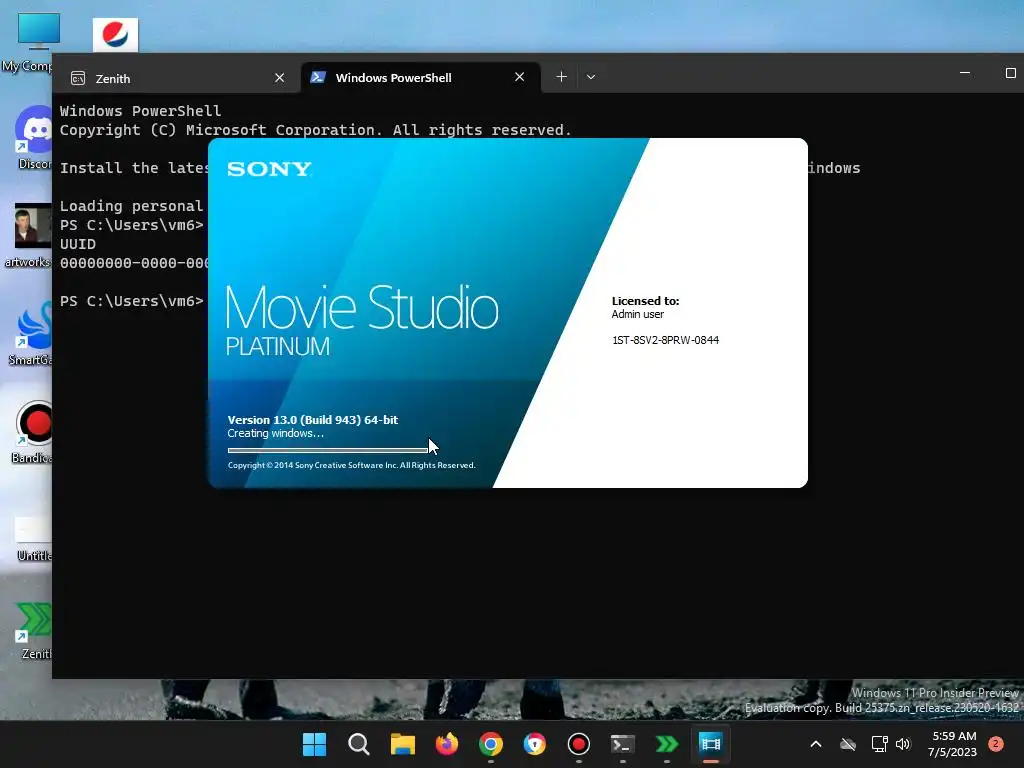This screenshot has width=1024, height=768.
Task: Click the cloud sync tray icon
Action: coord(848,744)
